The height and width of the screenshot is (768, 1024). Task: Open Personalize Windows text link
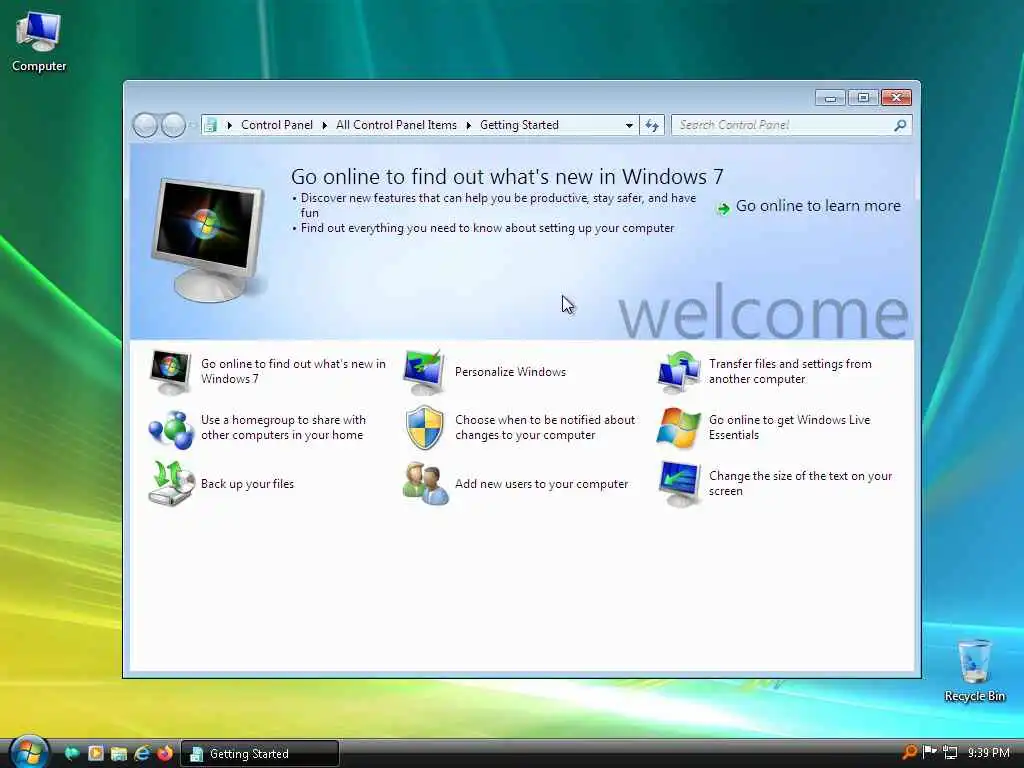[x=511, y=372]
